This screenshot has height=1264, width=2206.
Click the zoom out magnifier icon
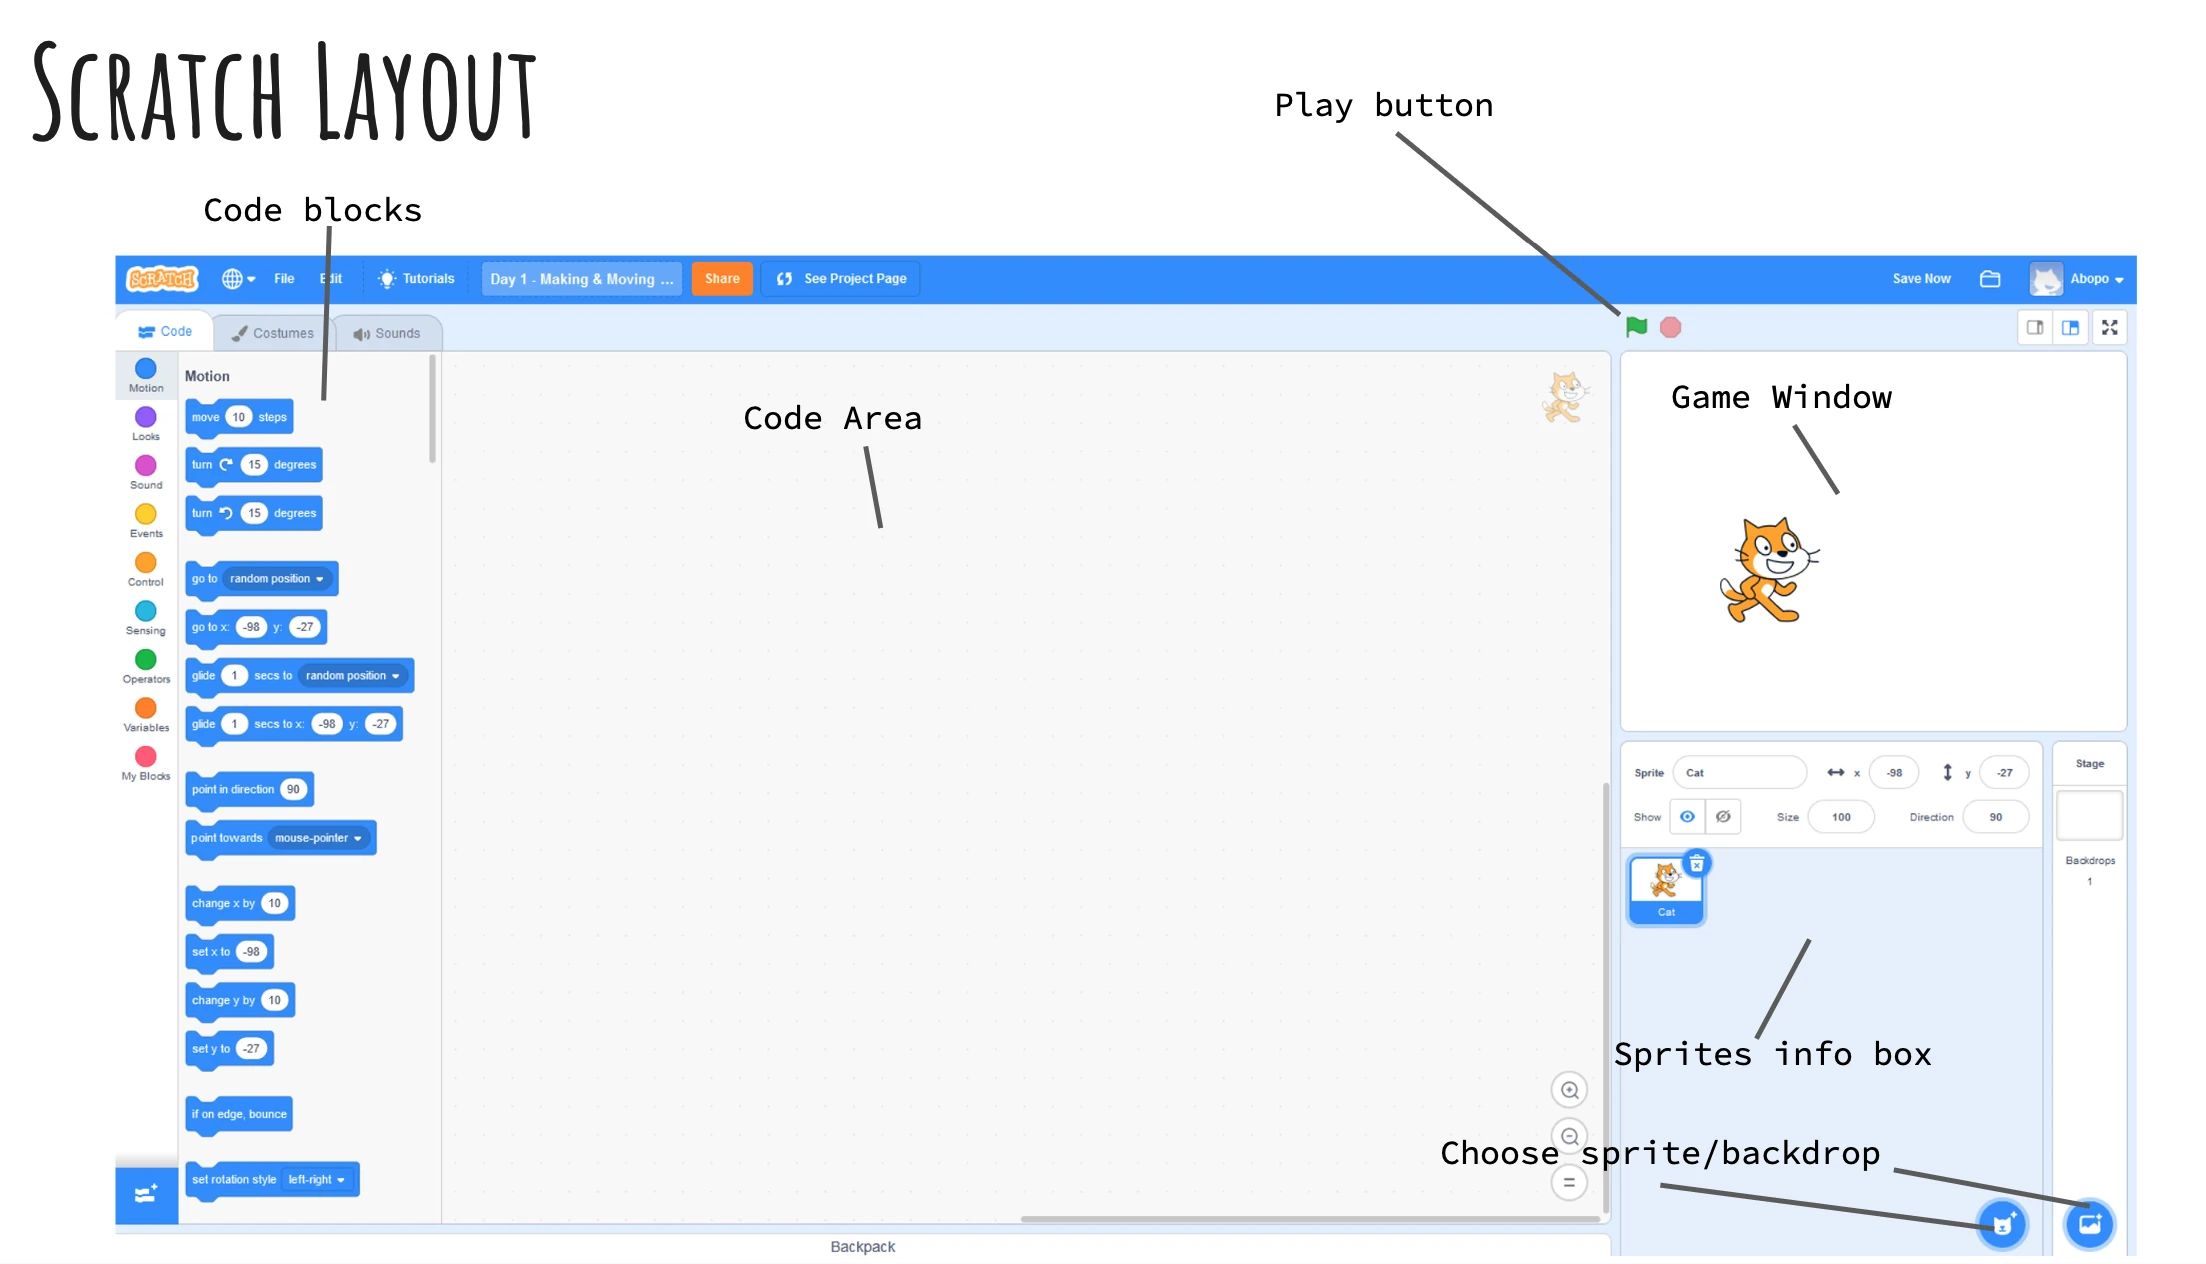(1569, 1137)
